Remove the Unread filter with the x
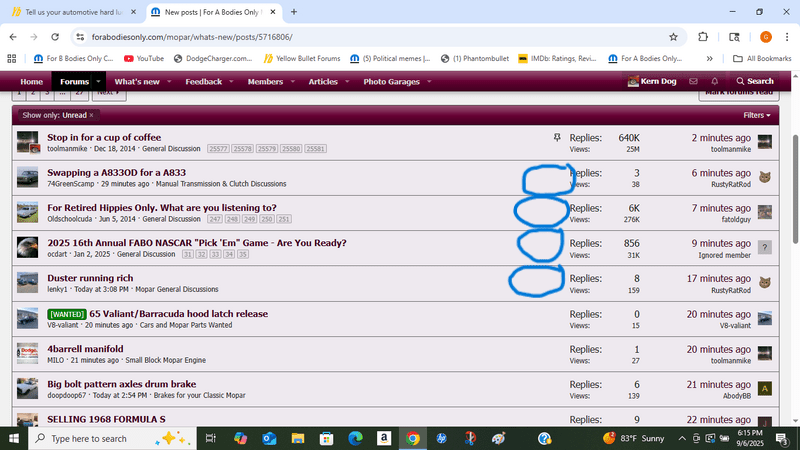The height and width of the screenshot is (450, 800). [x=91, y=115]
